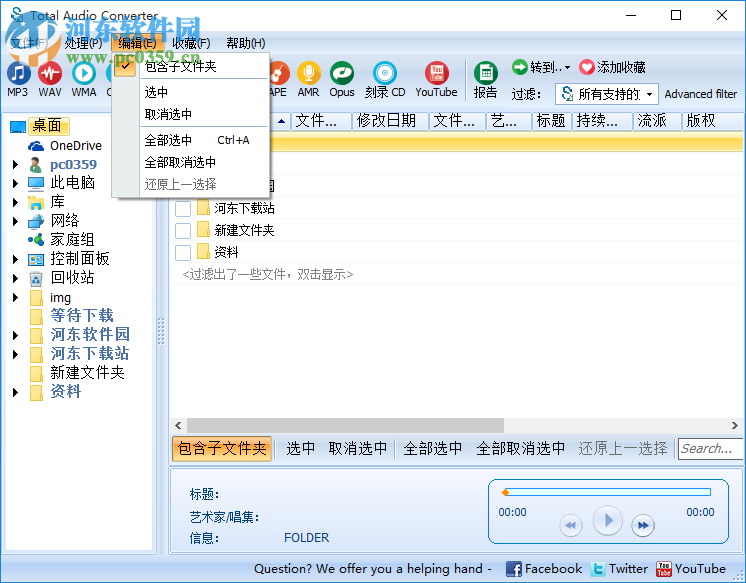Expand the pc0359 tree node
Viewport: 746px width, 583px height.
[15, 165]
